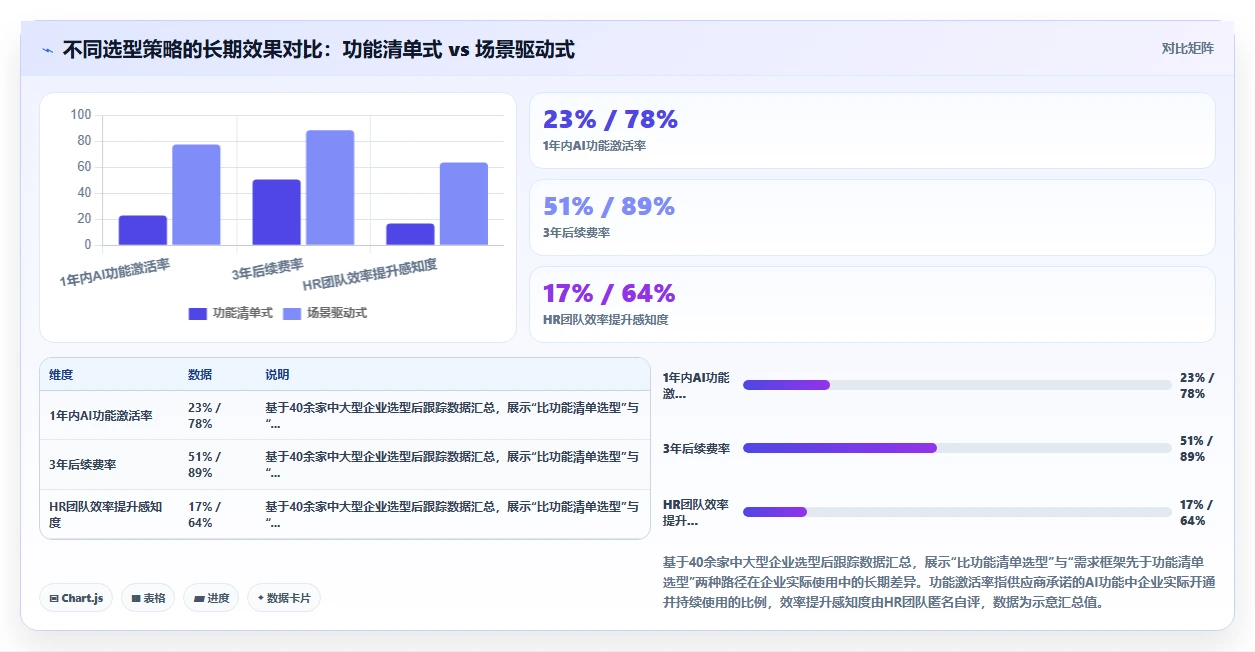Click HR团队效率提升感知度 caption in data card

(605, 320)
